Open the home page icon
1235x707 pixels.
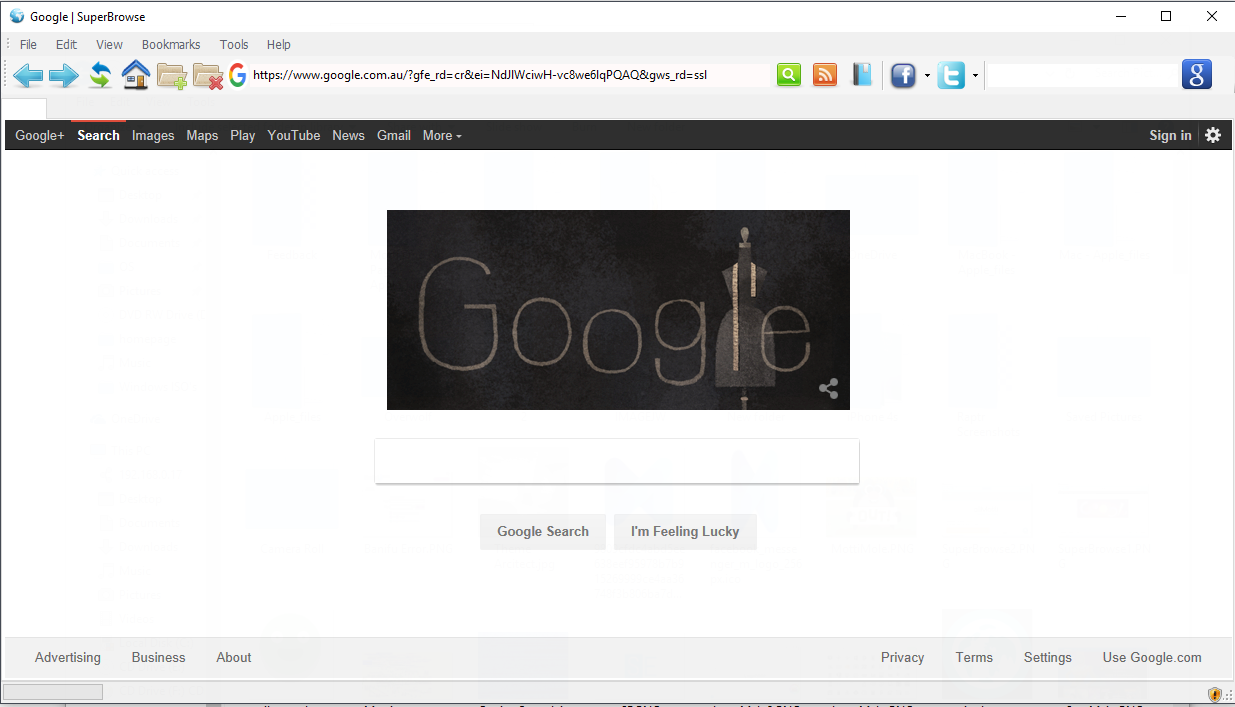[x=136, y=75]
